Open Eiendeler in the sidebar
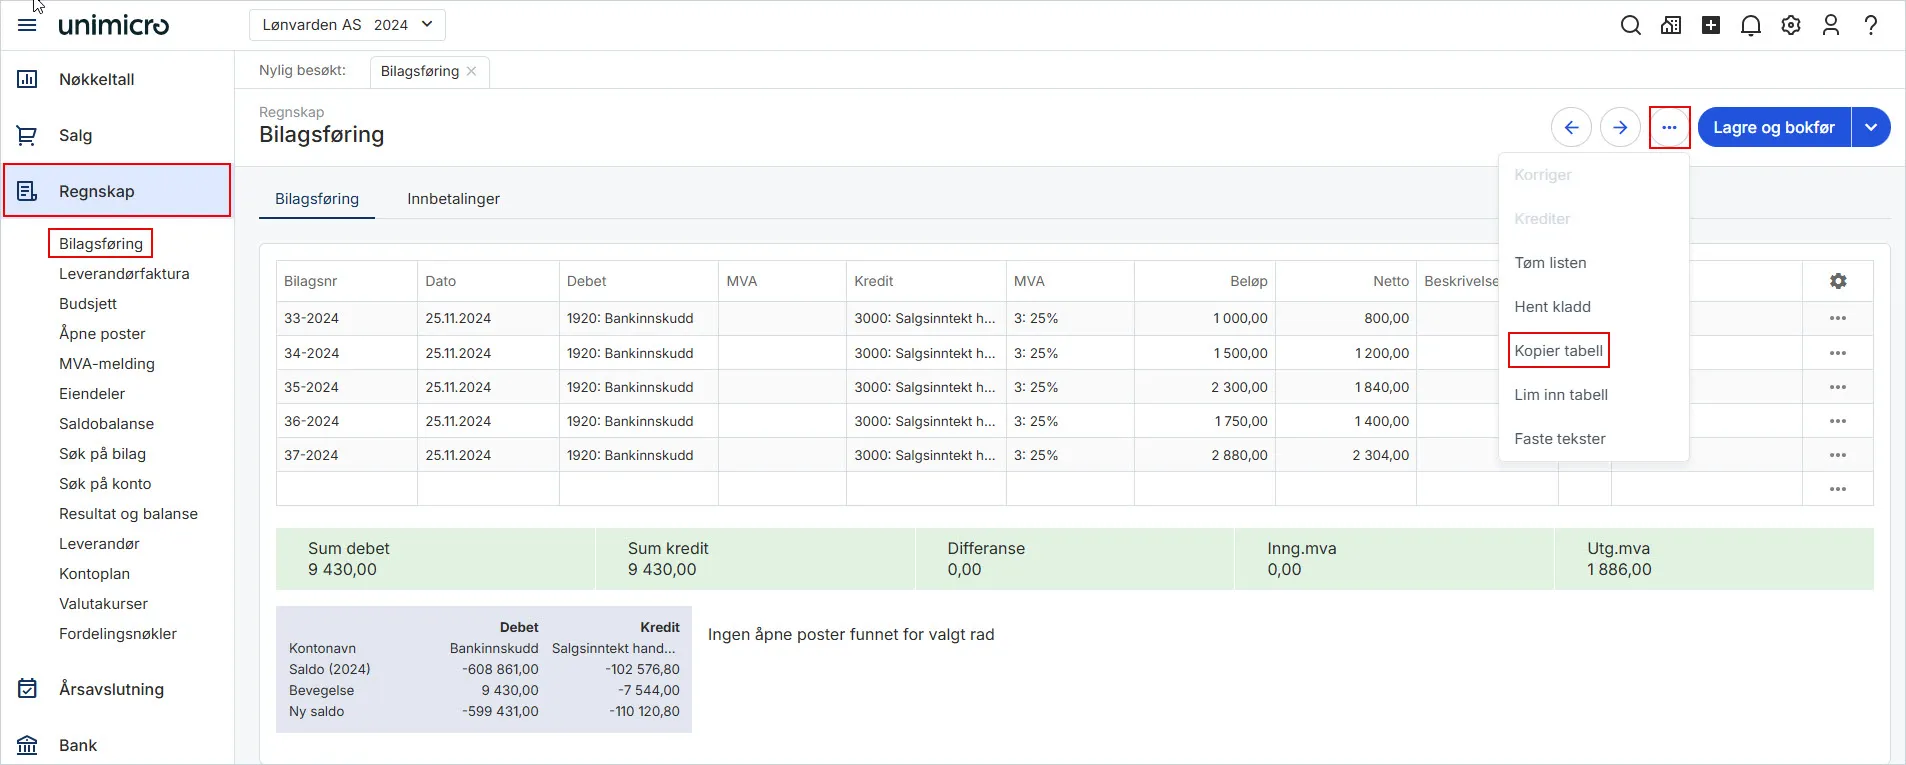Image resolution: width=1906 pixels, height=765 pixels. coord(92,394)
